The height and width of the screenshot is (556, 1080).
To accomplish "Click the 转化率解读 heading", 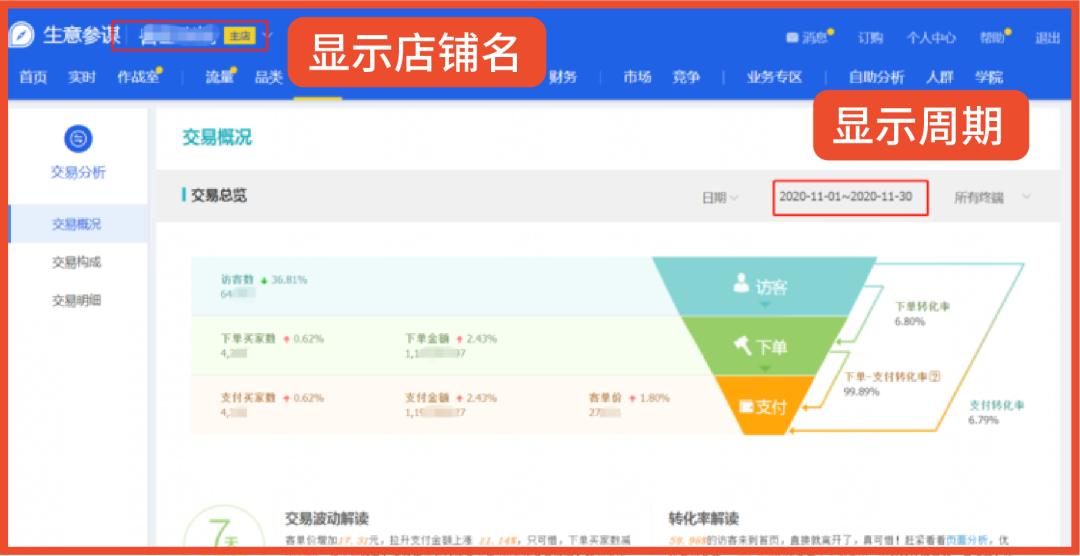I will [x=705, y=518].
